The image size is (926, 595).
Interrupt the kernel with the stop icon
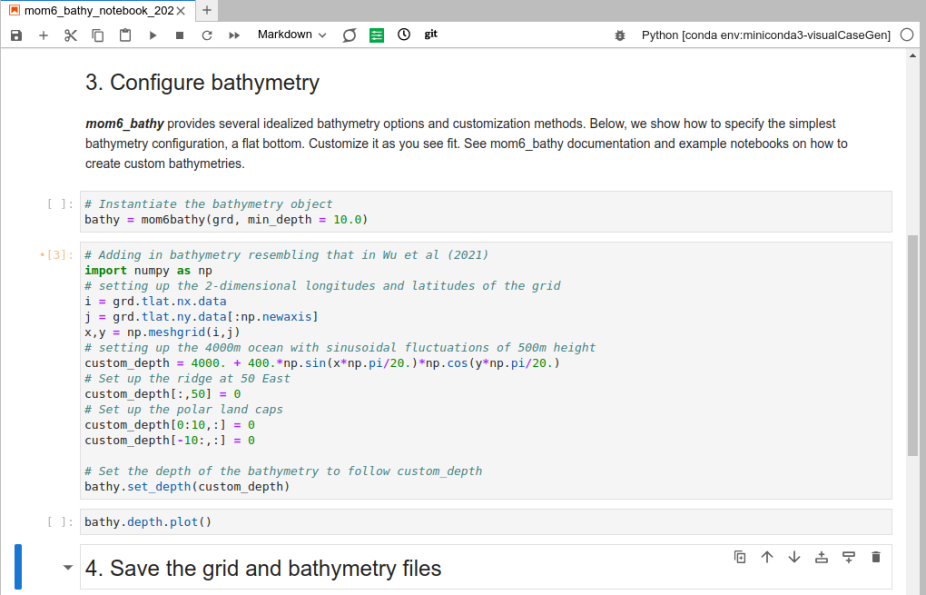pyautogui.click(x=180, y=35)
